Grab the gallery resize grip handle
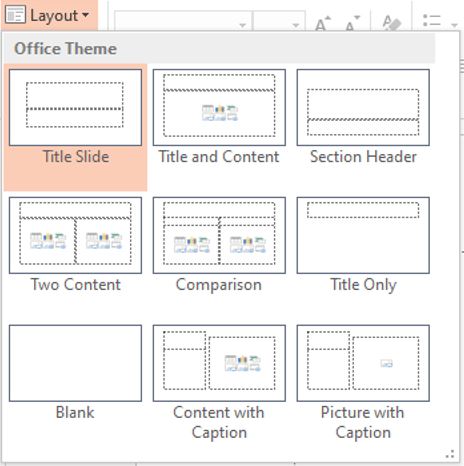The image size is (464, 466). coord(450,454)
